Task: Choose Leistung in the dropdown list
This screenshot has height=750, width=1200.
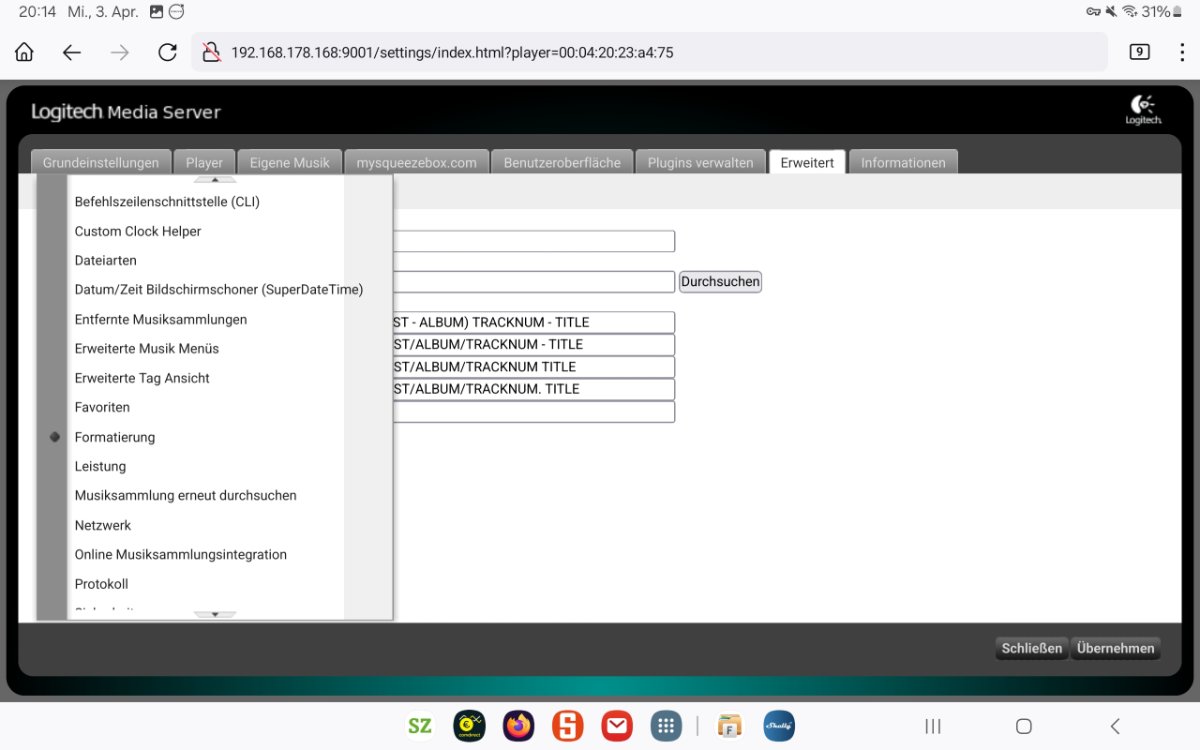Action: point(100,466)
